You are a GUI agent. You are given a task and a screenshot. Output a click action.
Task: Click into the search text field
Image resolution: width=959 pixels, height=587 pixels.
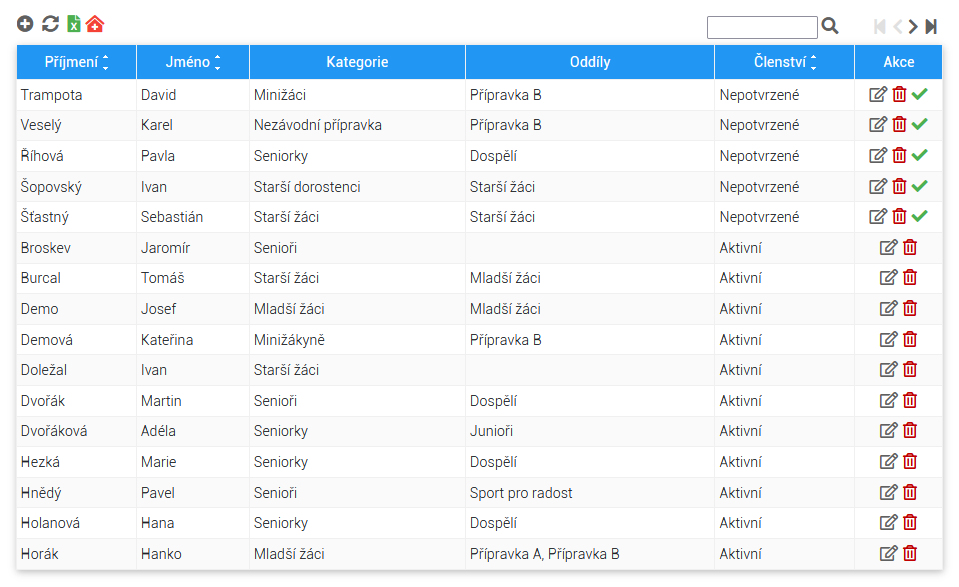[762, 27]
